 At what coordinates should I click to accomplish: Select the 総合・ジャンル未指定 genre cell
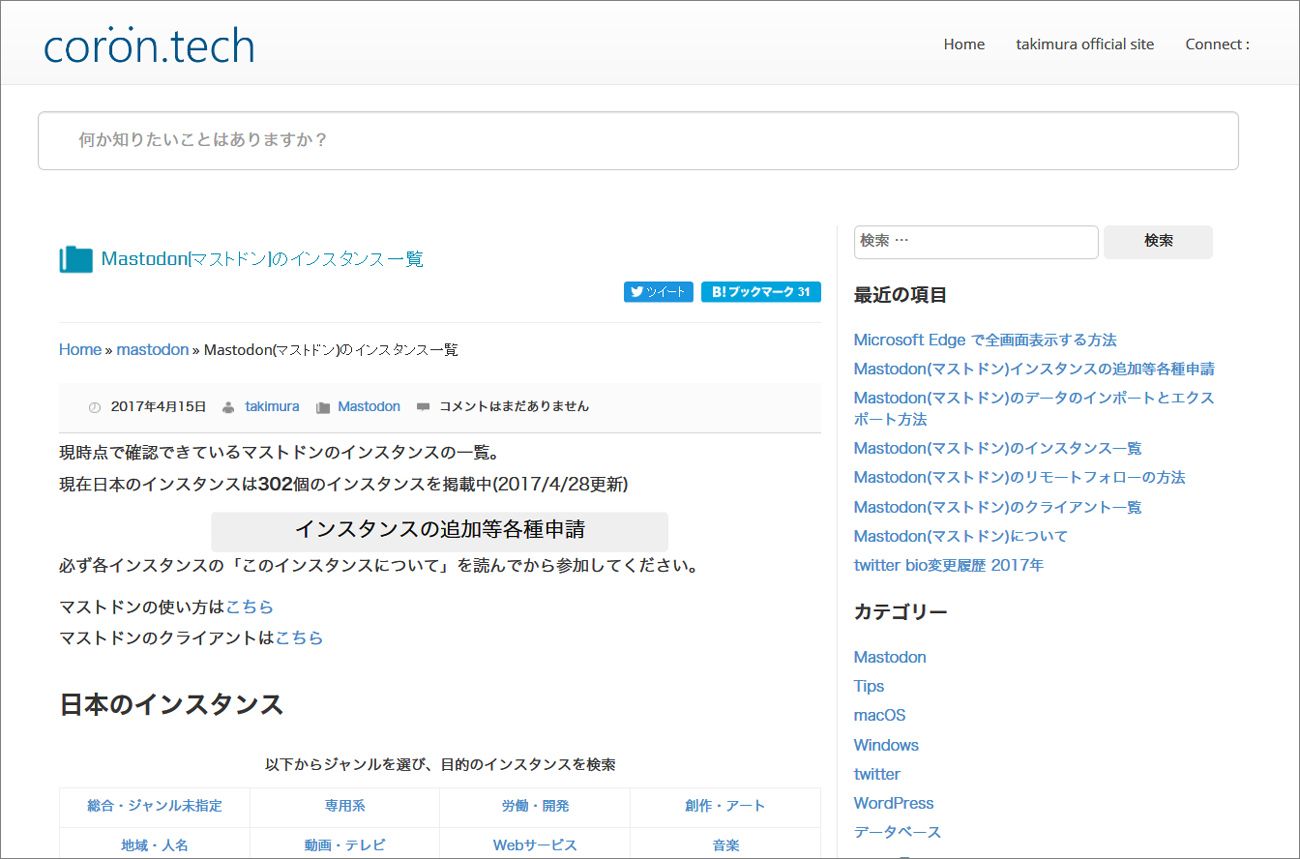155,806
